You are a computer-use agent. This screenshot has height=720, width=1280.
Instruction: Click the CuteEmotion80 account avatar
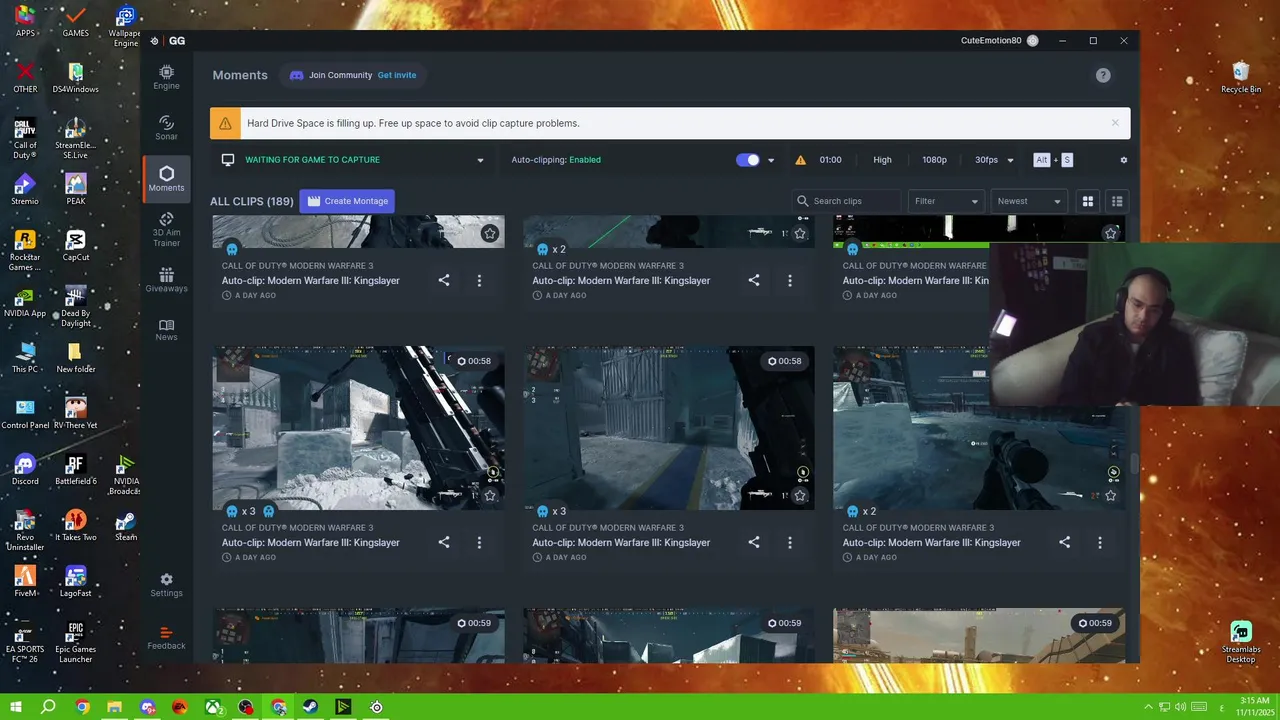[x=1032, y=41]
